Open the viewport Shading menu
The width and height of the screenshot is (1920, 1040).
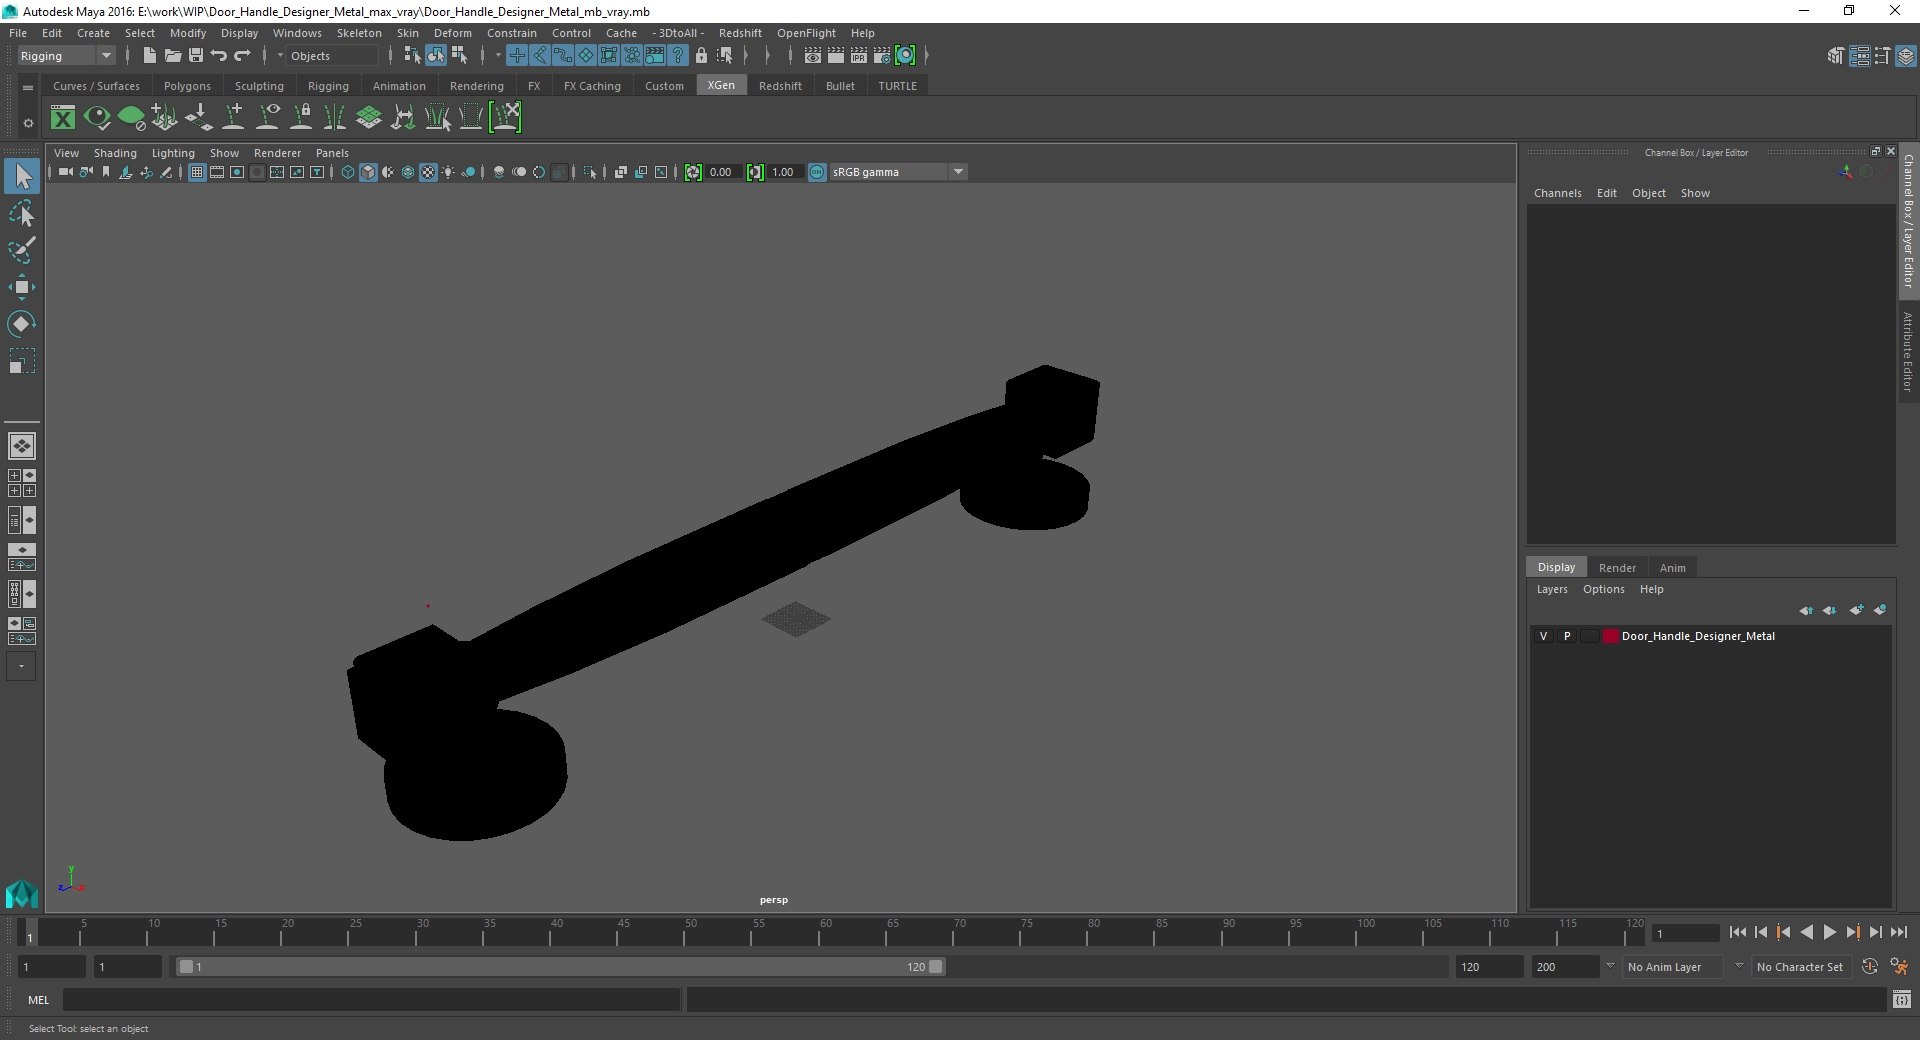click(115, 153)
